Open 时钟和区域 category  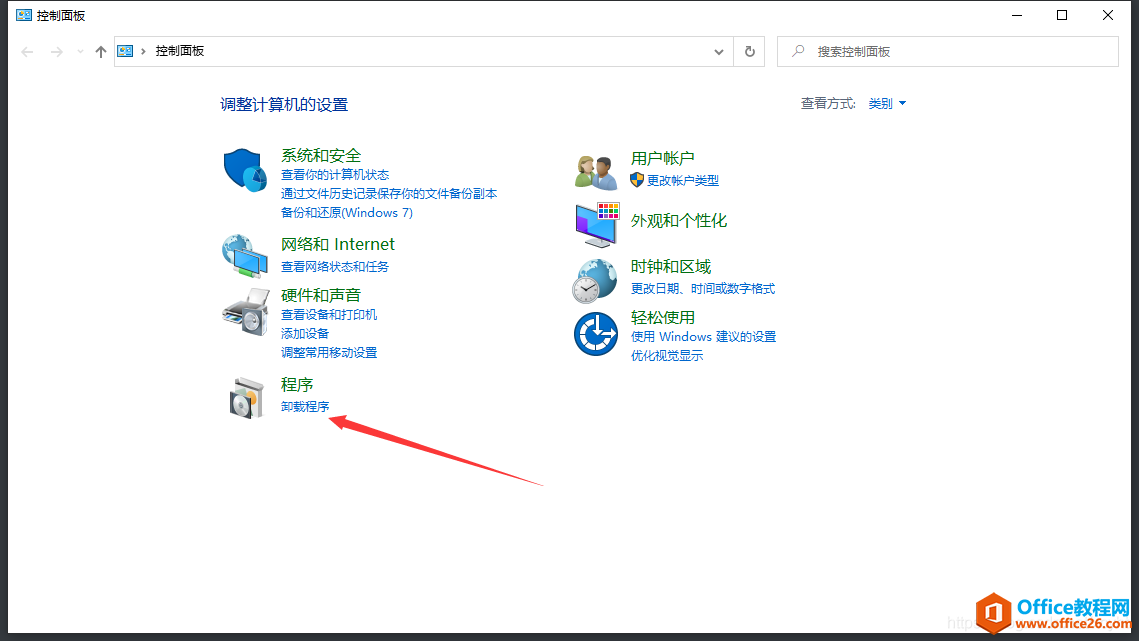[x=670, y=267]
